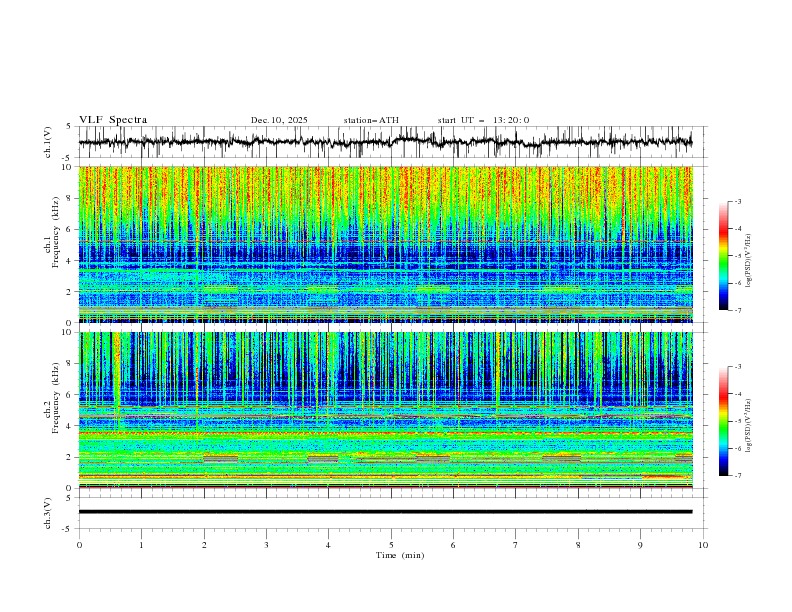Click the "ch.3(V)" axis label
This screenshot has height=612, width=792.
tap(48, 513)
